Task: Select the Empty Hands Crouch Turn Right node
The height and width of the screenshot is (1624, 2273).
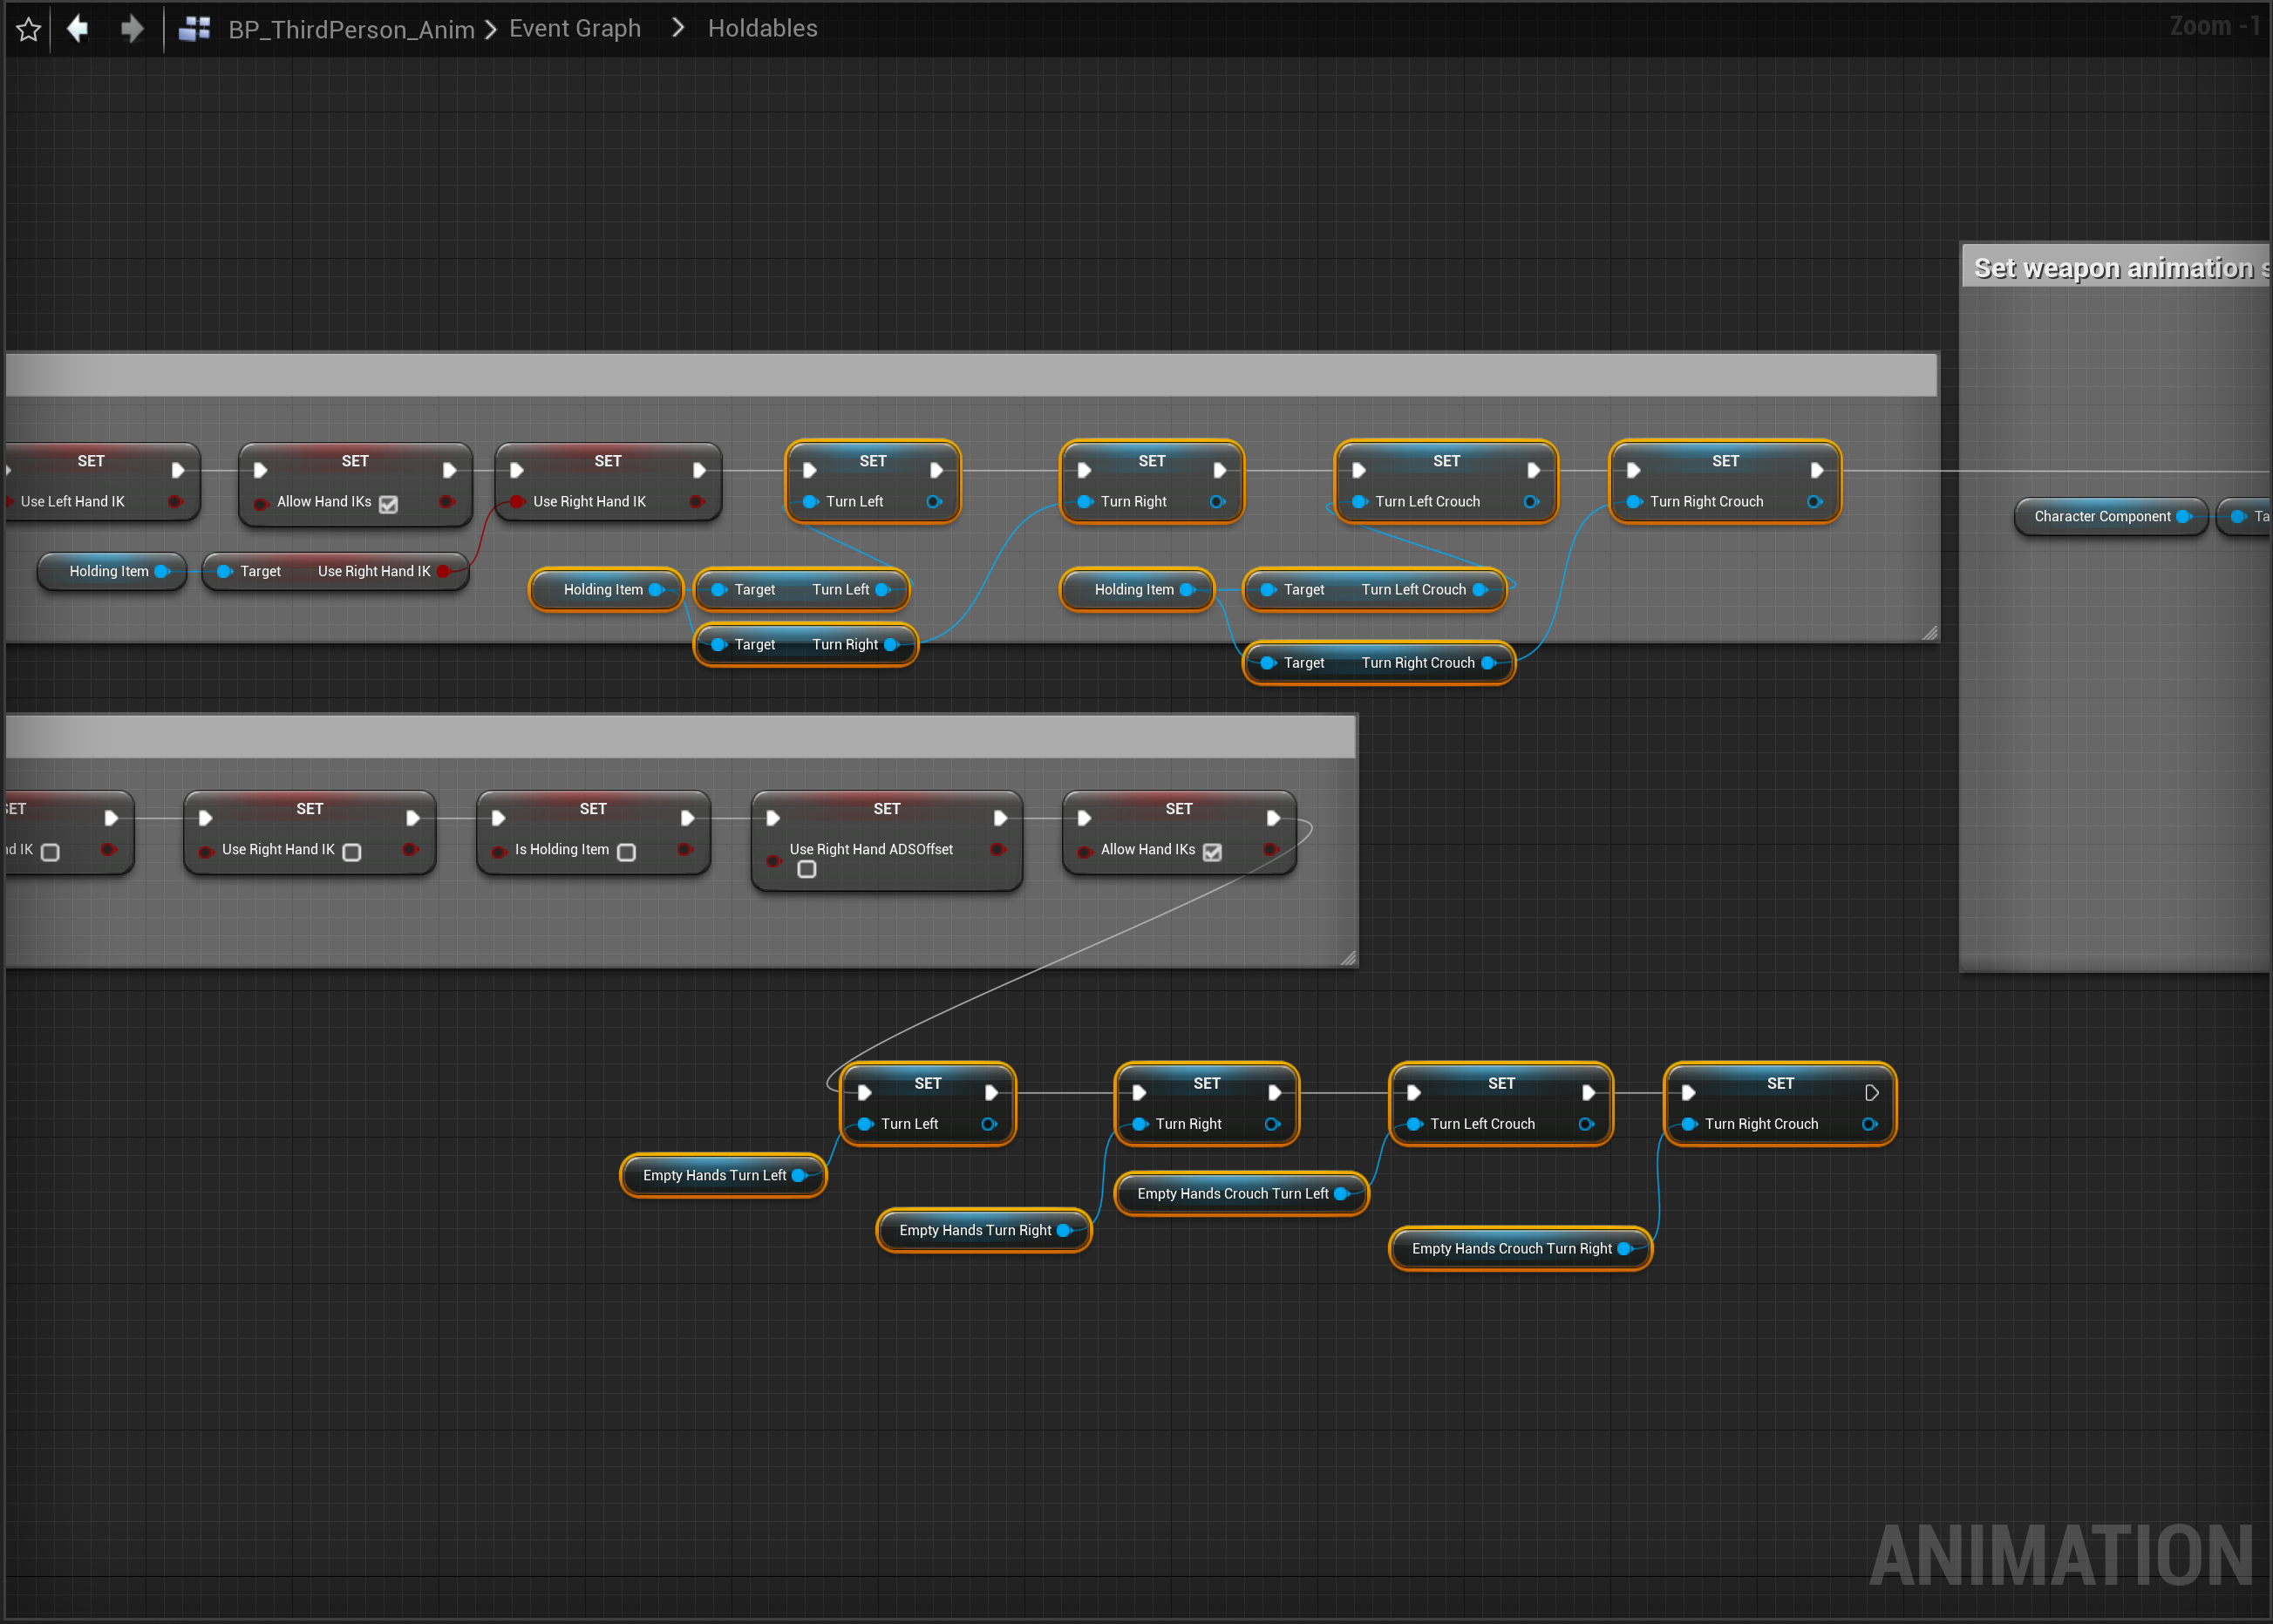Action: [1510, 1248]
